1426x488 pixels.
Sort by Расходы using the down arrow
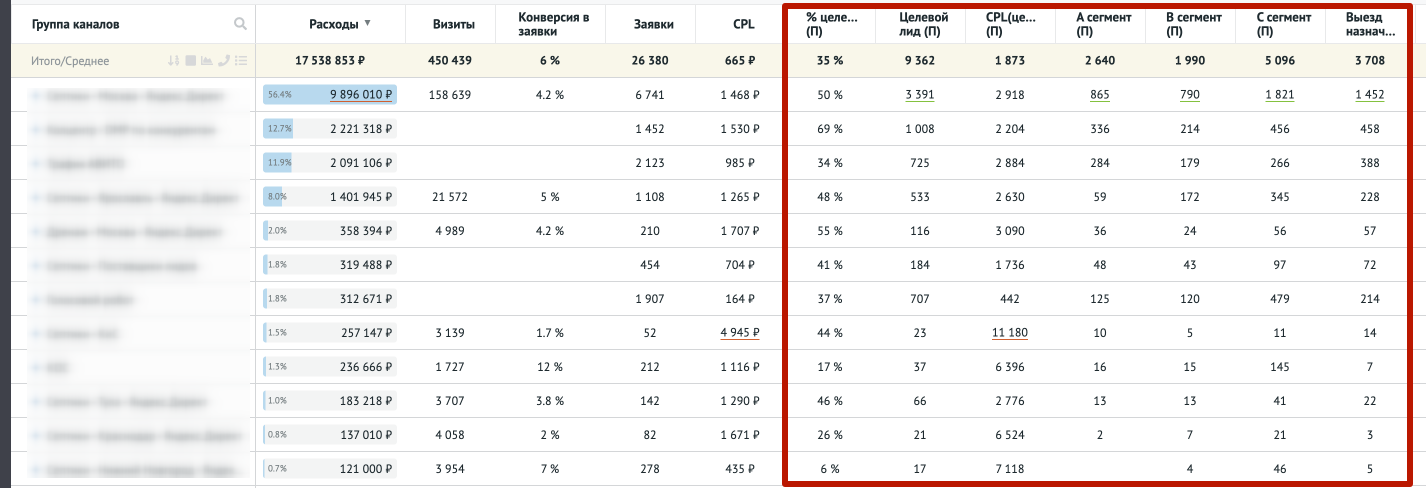click(367, 24)
